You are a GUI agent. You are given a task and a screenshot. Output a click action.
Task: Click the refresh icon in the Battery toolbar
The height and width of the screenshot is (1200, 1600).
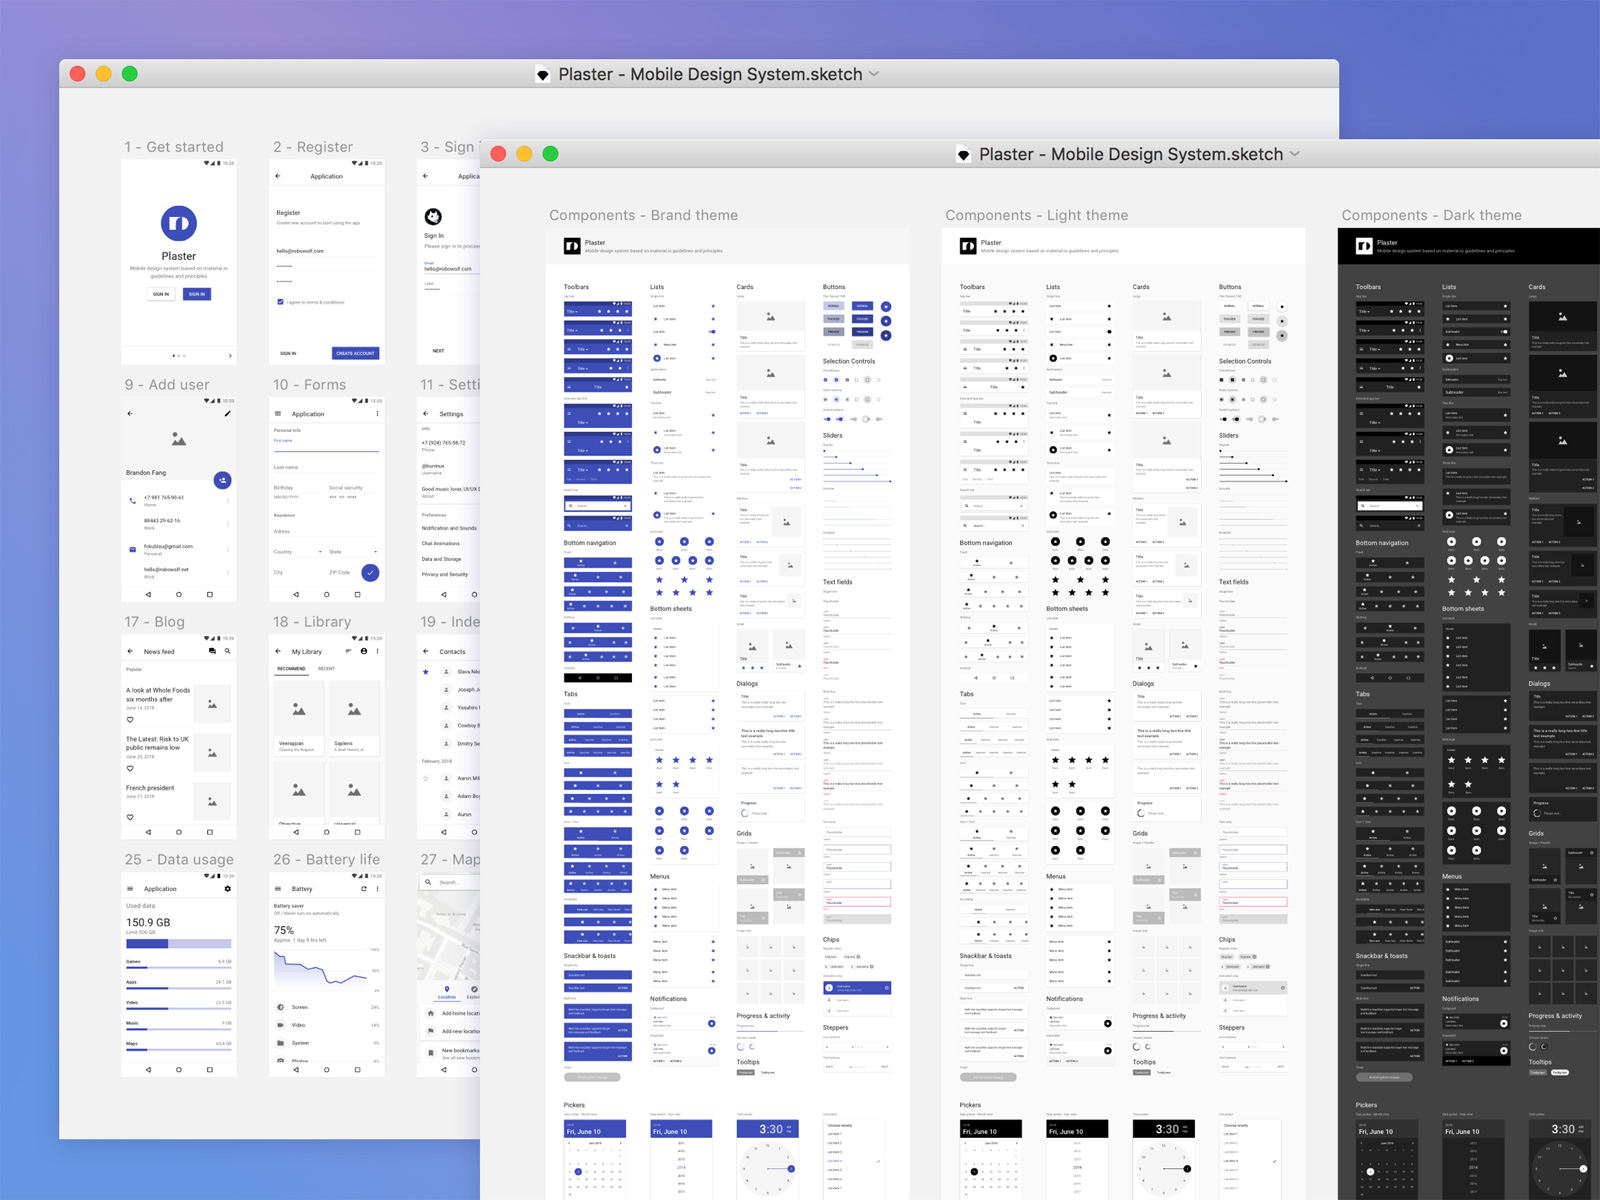click(364, 889)
